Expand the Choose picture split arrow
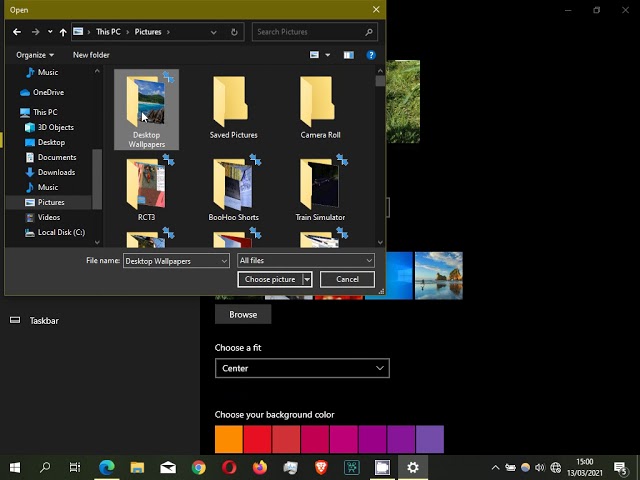The height and width of the screenshot is (480, 640). [307, 280]
